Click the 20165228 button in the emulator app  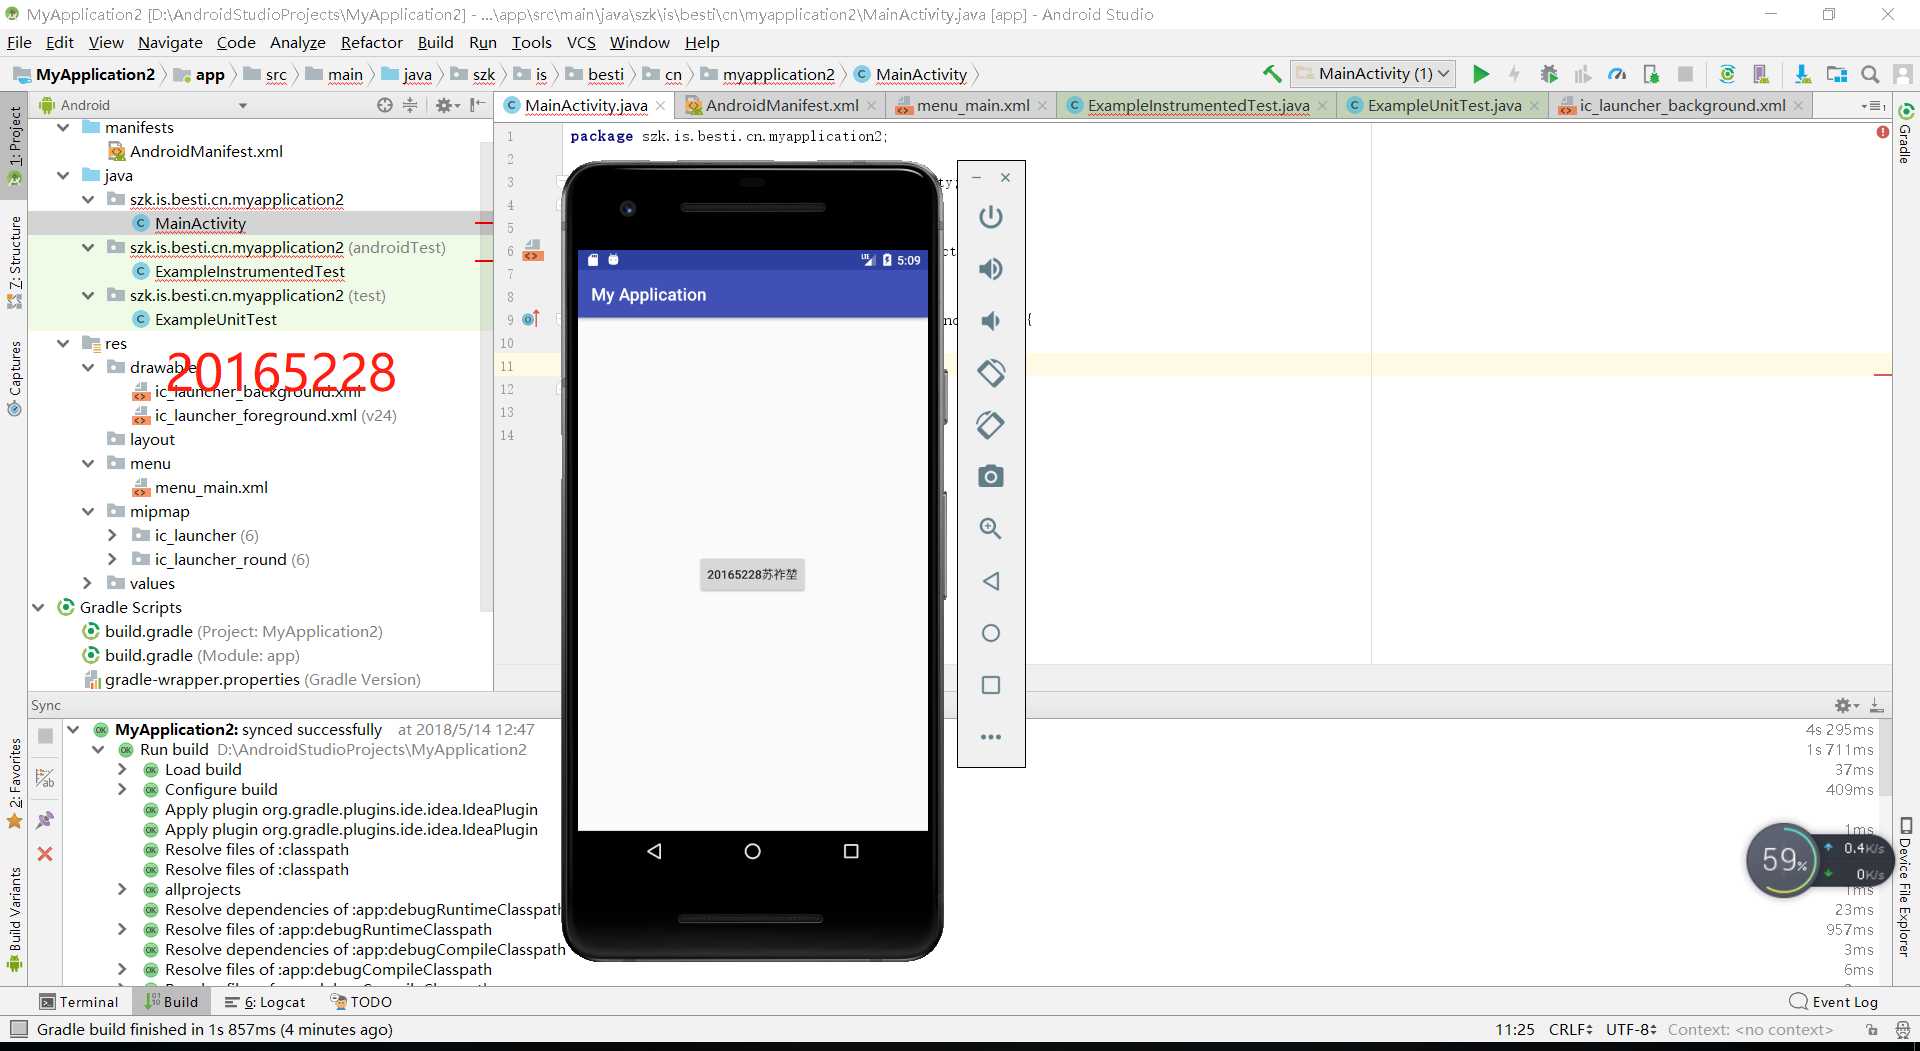752,575
